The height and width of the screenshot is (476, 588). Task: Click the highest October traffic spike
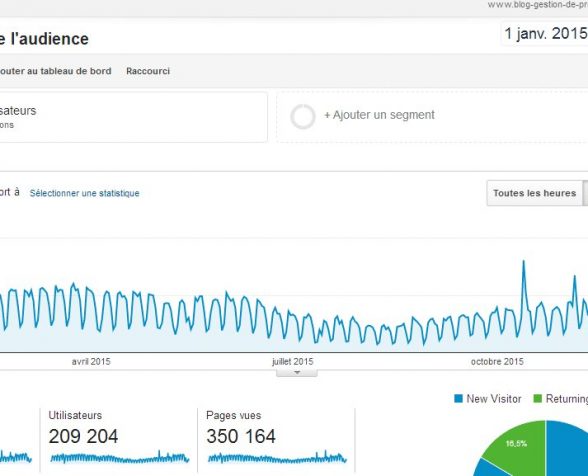point(524,261)
